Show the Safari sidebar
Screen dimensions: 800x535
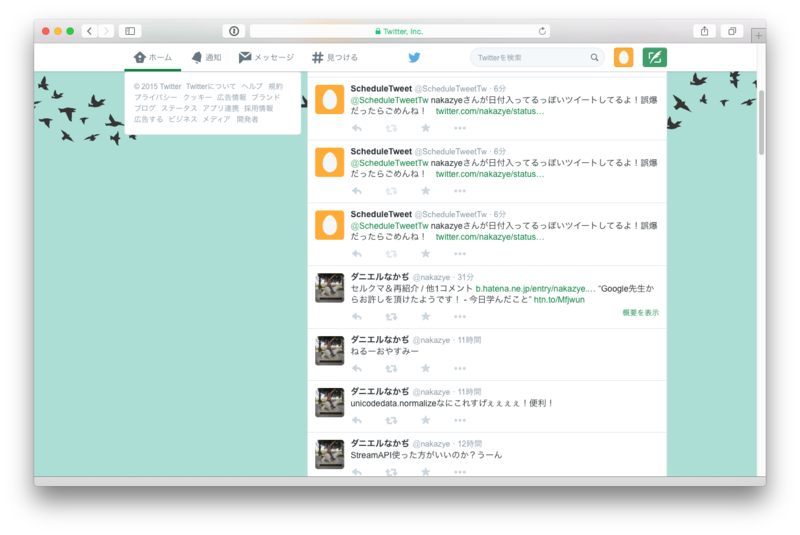click(x=130, y=31)
